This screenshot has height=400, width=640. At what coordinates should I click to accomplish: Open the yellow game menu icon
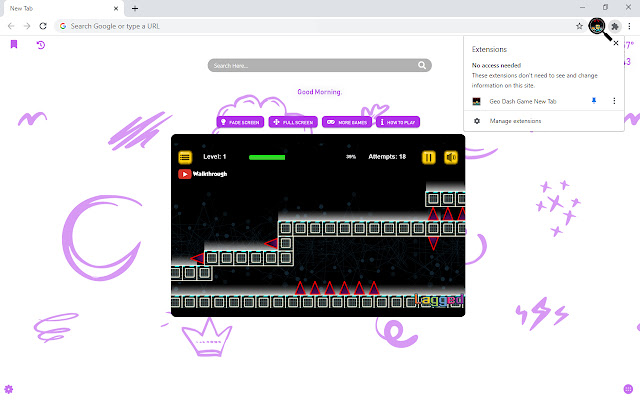(x=185, y=157)
